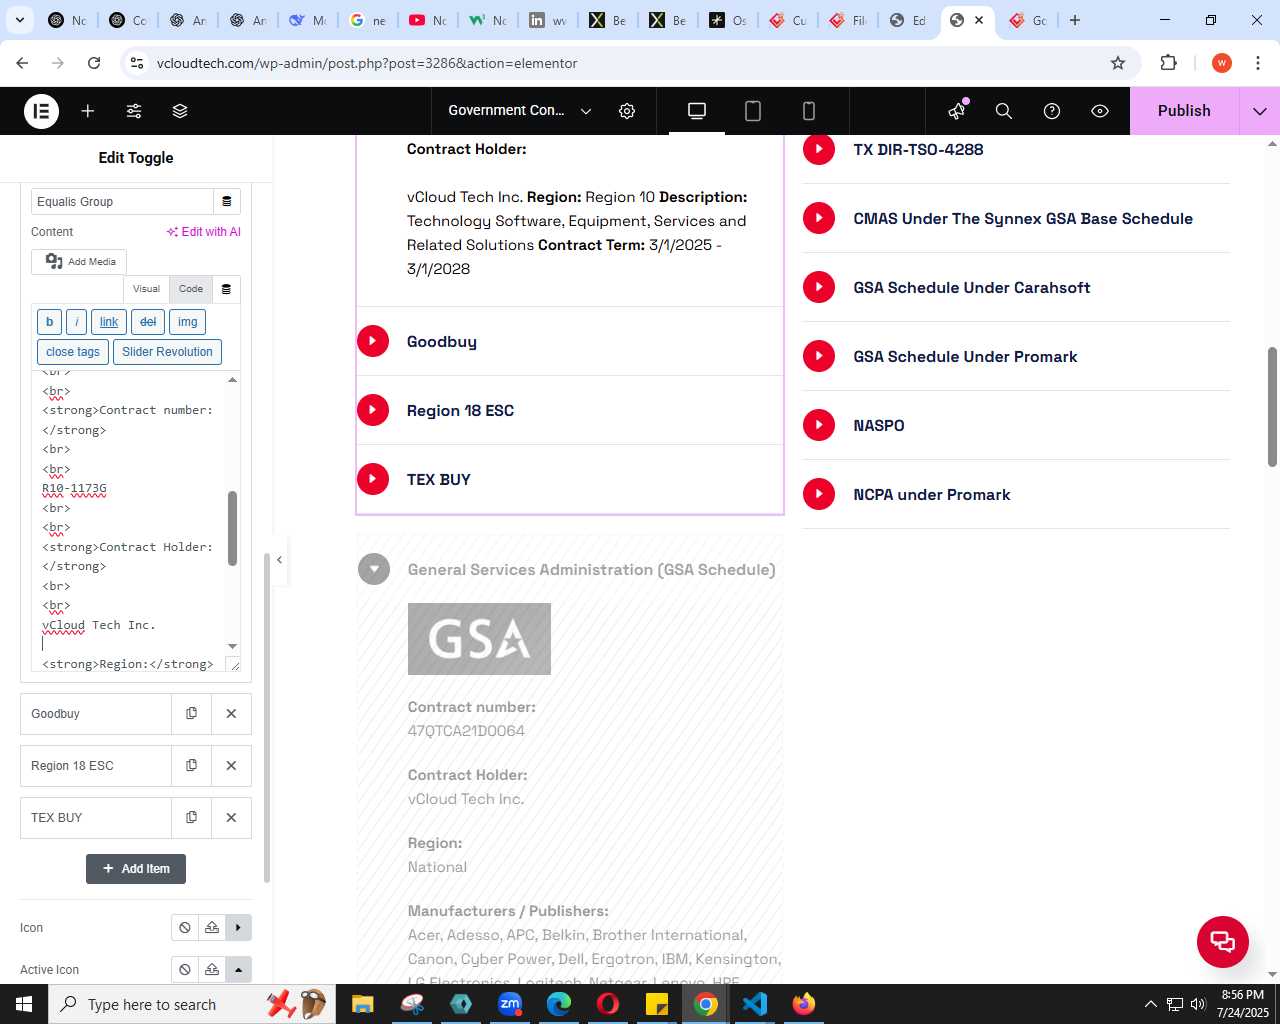Open the Structure layers panel
1280x1024 pixels.
pos(180,111)
